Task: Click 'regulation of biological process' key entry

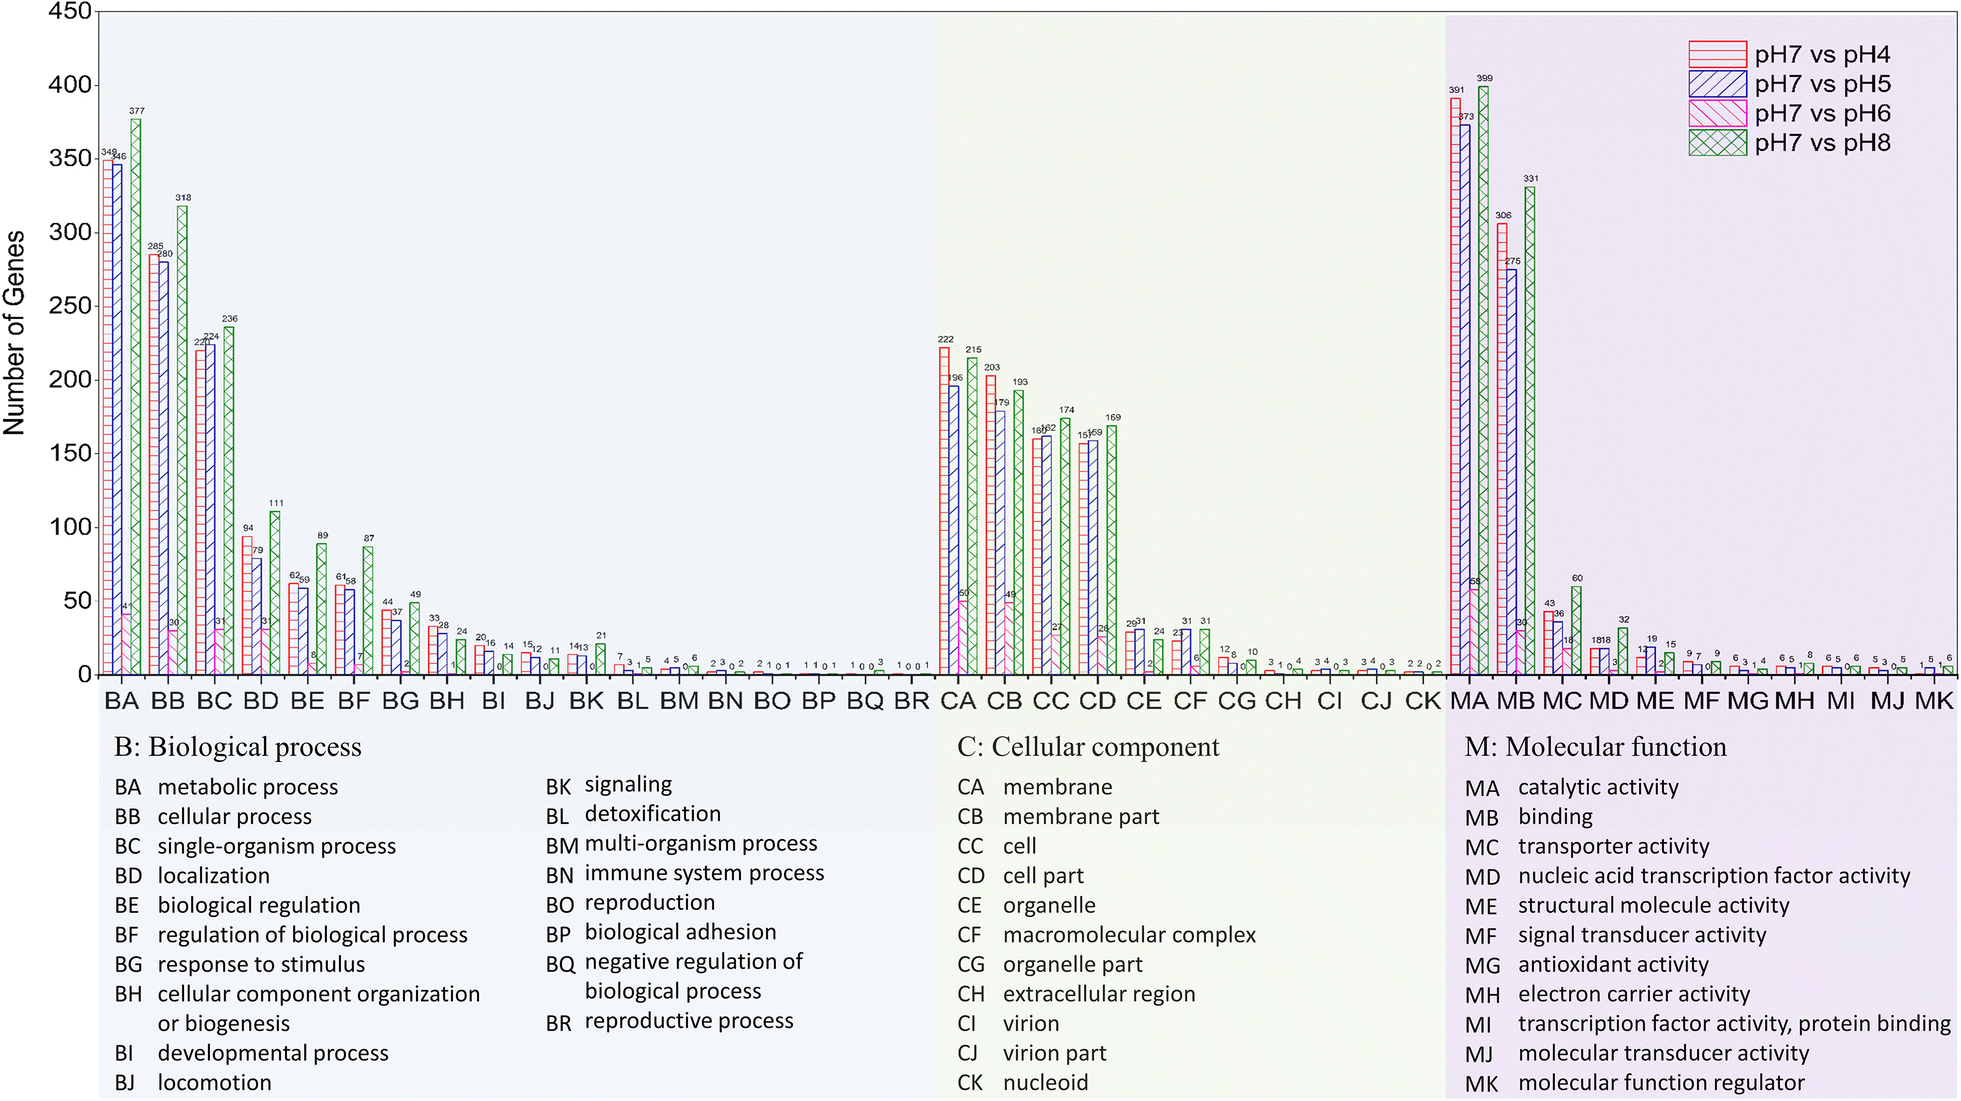Action: (313, 936)
